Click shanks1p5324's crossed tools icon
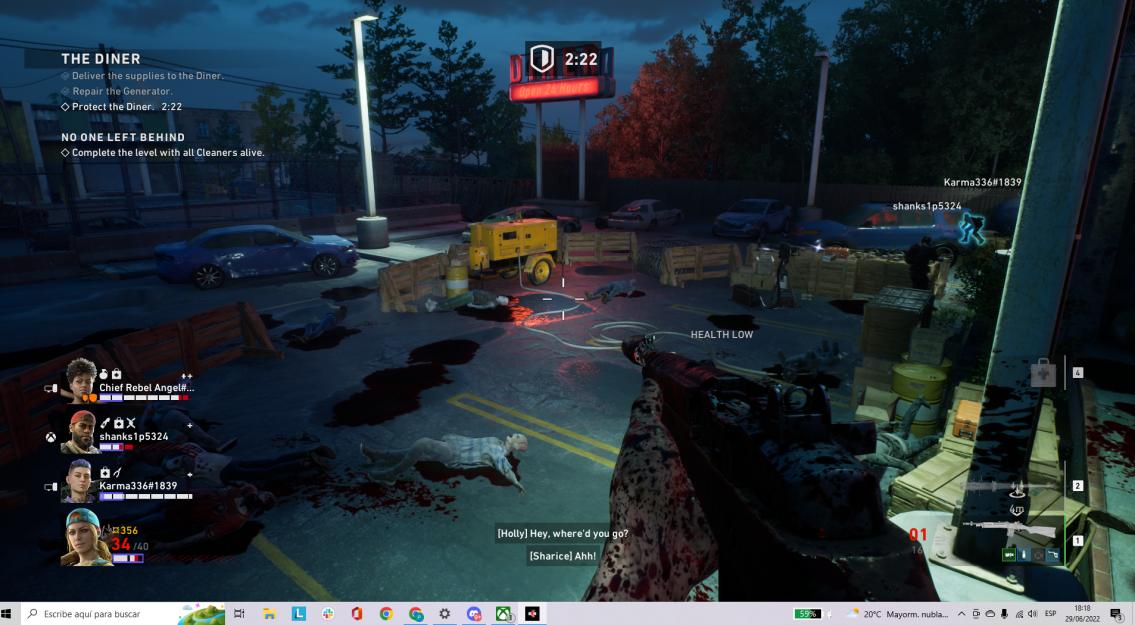This screenshot has height=625, width=1135. pos(131,423)
